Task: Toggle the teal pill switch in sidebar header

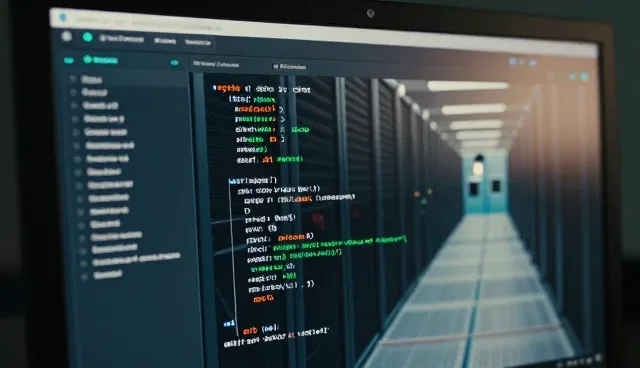Action: pyautogui.click(x=175, y=63)
